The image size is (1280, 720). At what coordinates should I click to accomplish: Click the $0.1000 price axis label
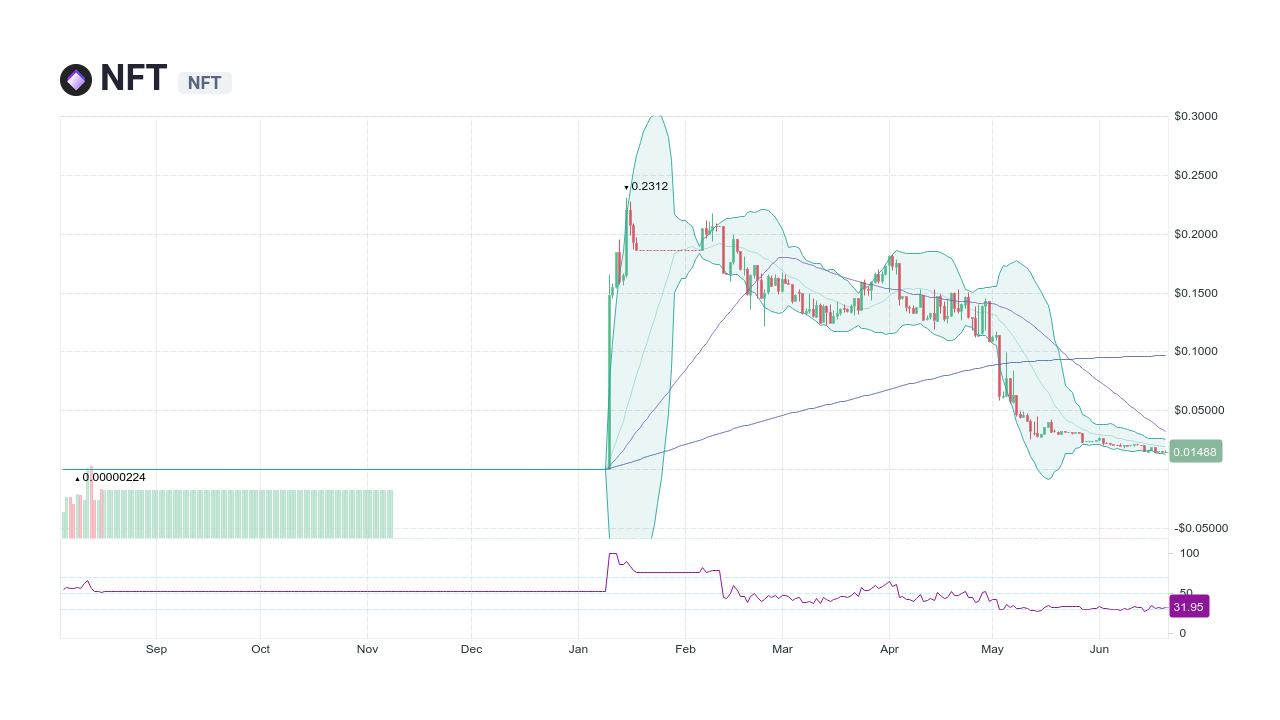coord(1196,351)
